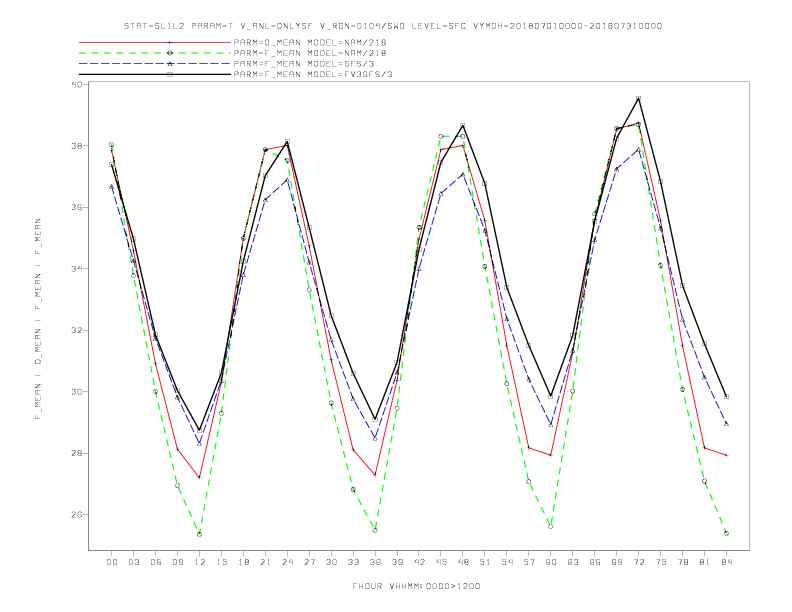
Task: Click x-axis tick label 42
Action: (419, 562)
